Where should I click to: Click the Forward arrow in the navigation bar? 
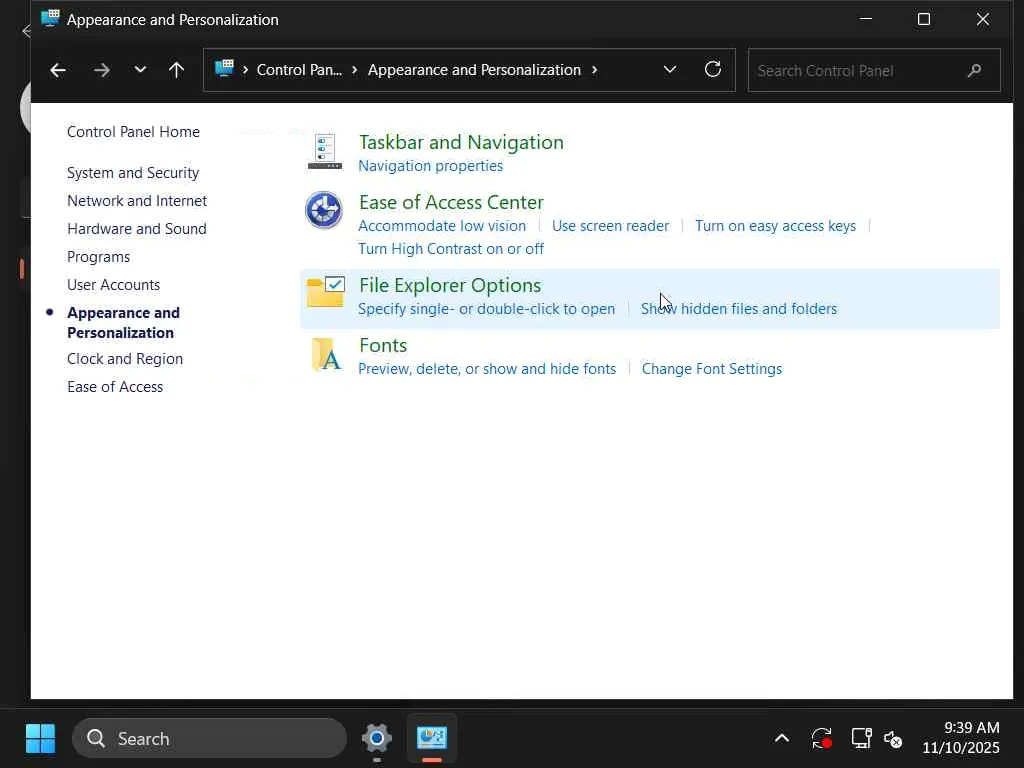101,70
